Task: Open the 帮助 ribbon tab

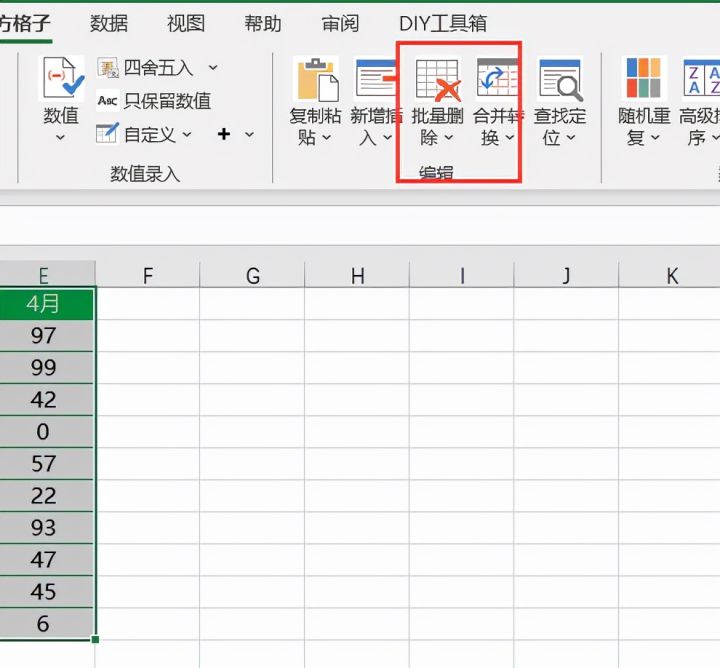Action: [263, 23]
